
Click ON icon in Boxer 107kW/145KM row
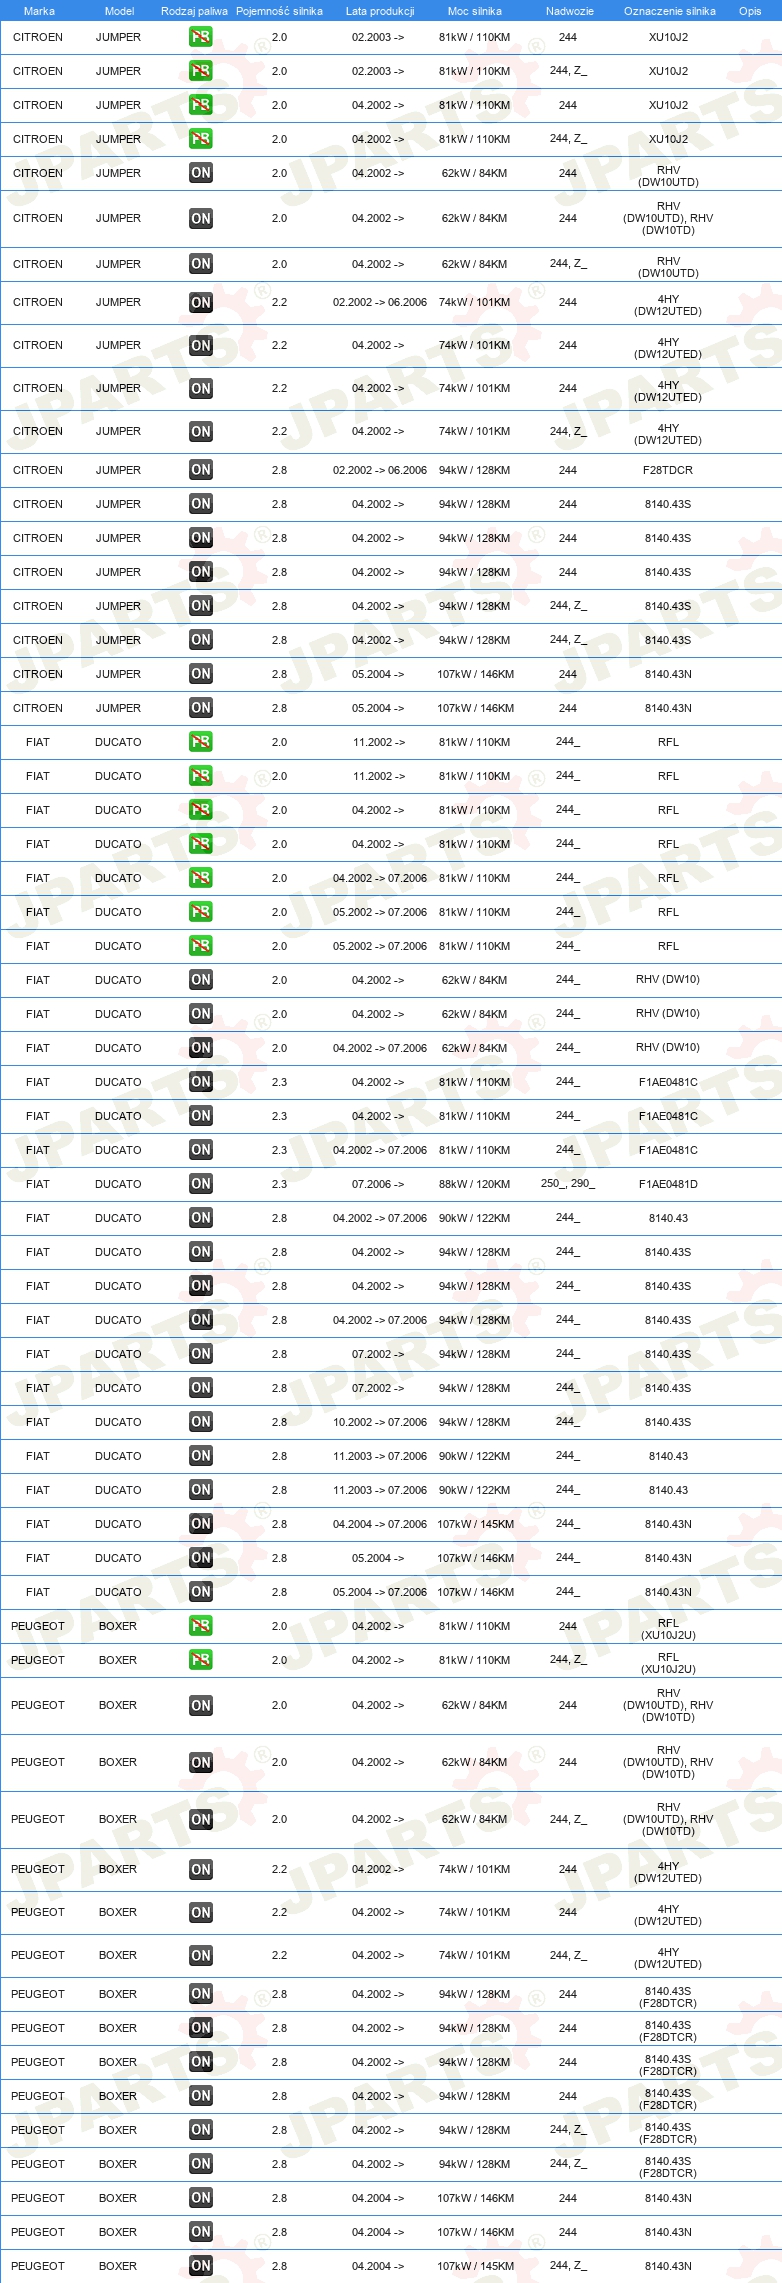[201, 2266]
